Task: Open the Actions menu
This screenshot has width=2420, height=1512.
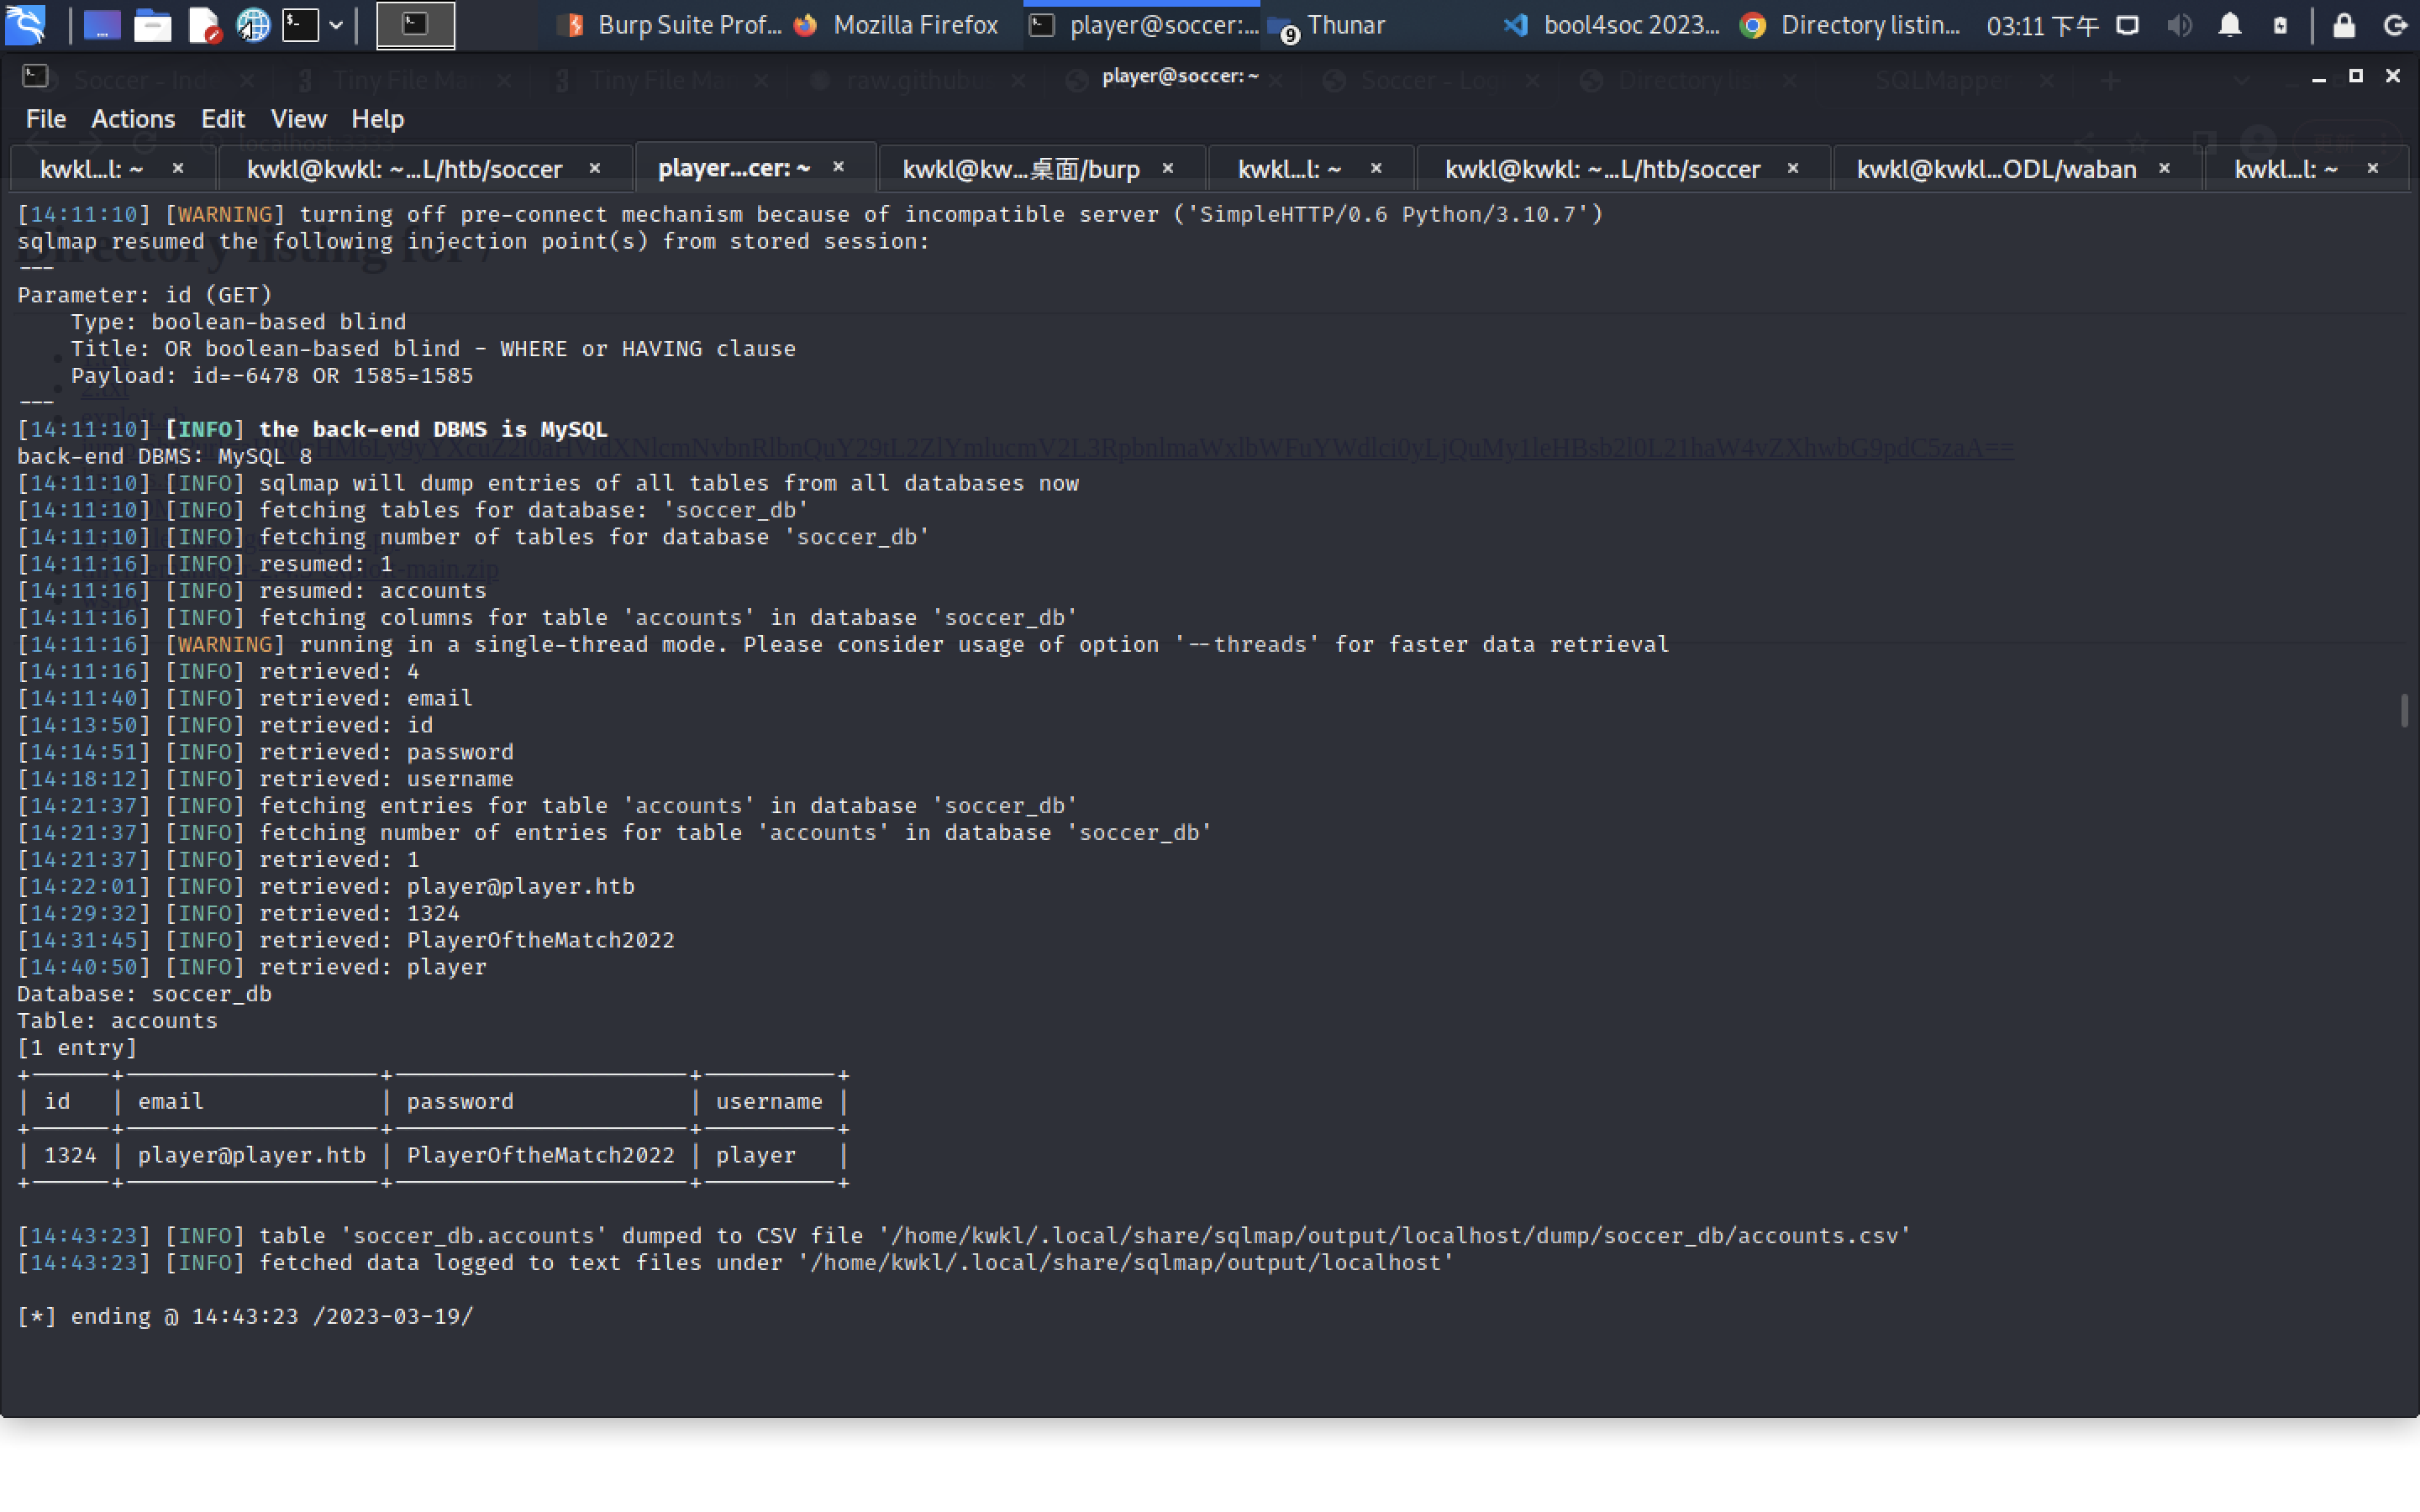Action: pos(133,119)
